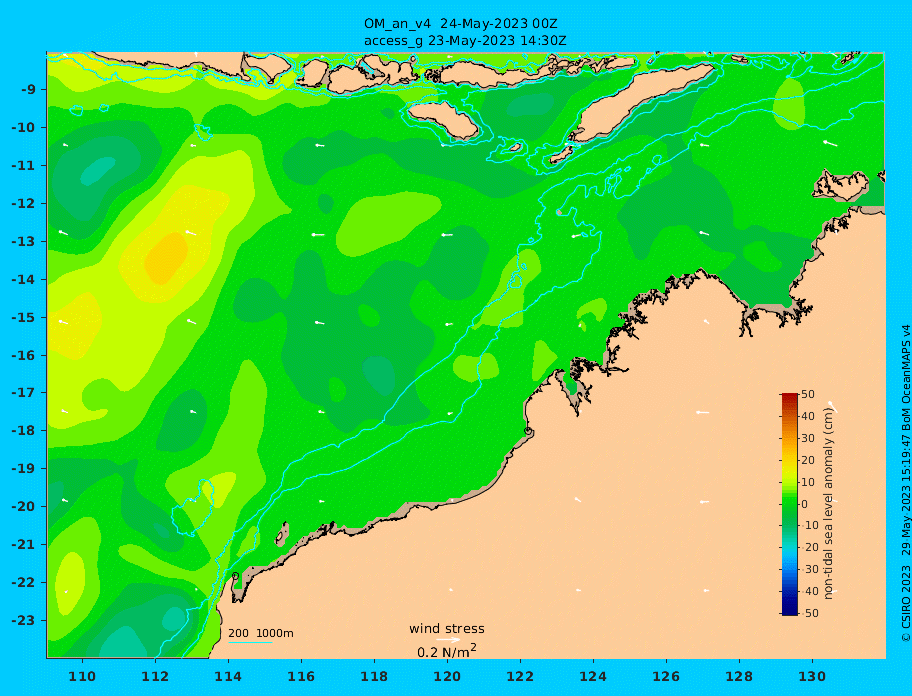912x696 pixels.
Task: Click the white wind stress reference arrow
Action: click(x=448, y=640)
